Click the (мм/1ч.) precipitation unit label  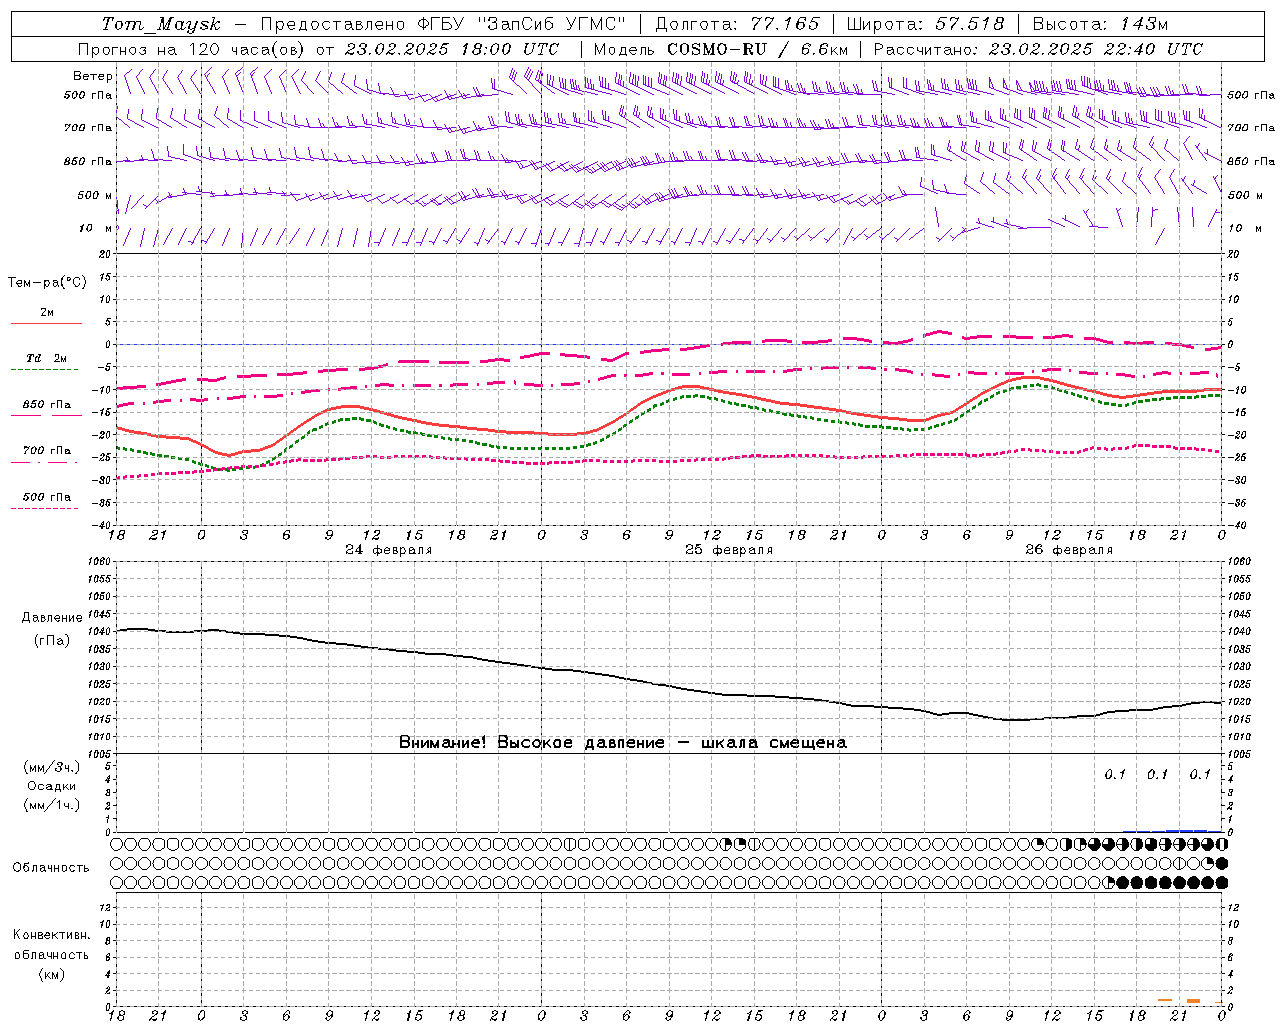(52, 805)
